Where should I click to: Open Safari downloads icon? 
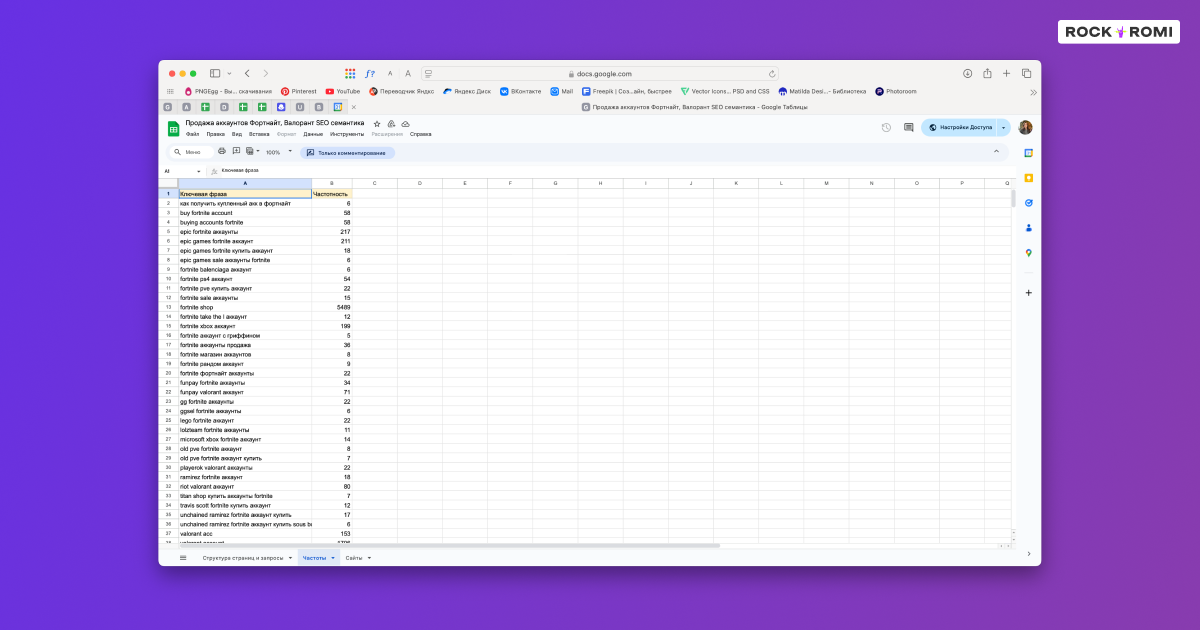pyautogui.click(x=967, y=73)
